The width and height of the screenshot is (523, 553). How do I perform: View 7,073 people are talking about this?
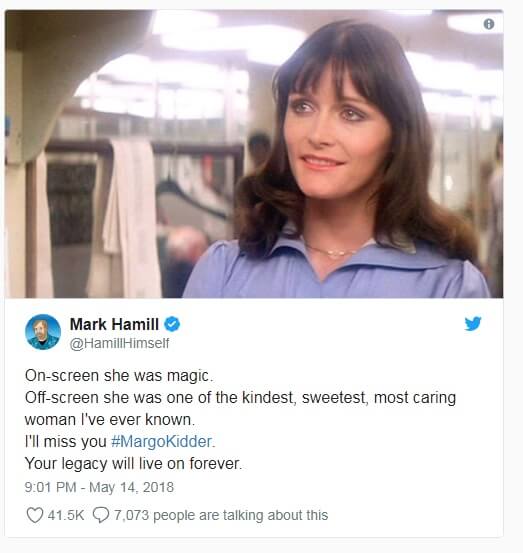coord(221,515)
